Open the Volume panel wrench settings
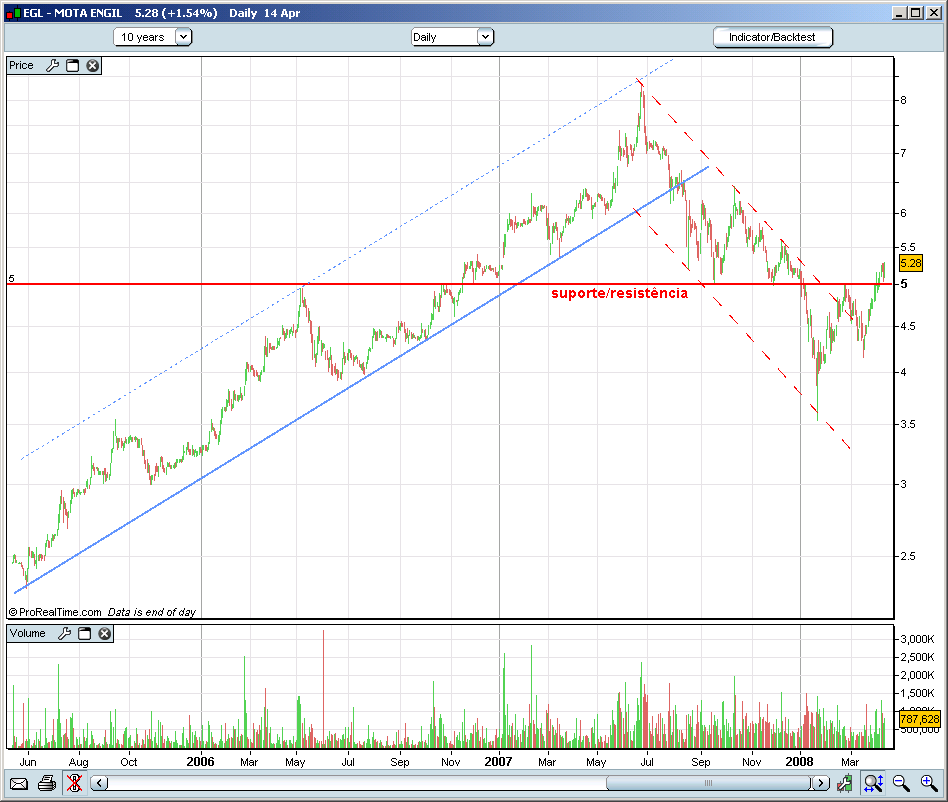 point(65,633)
